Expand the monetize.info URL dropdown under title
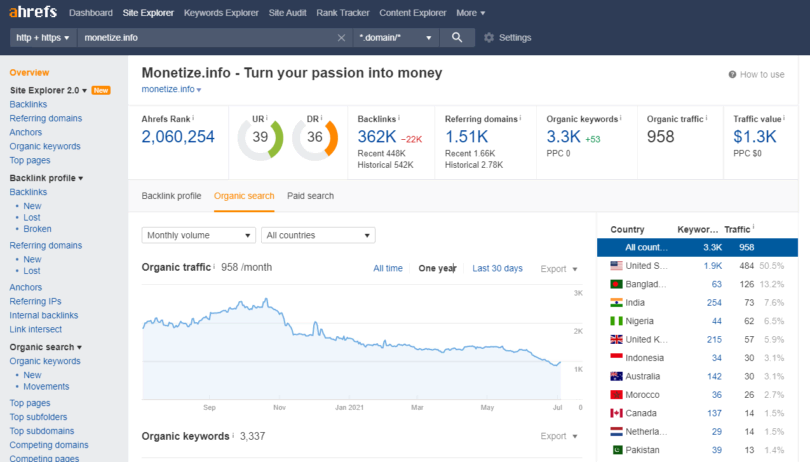 click(x=172, y=89)
